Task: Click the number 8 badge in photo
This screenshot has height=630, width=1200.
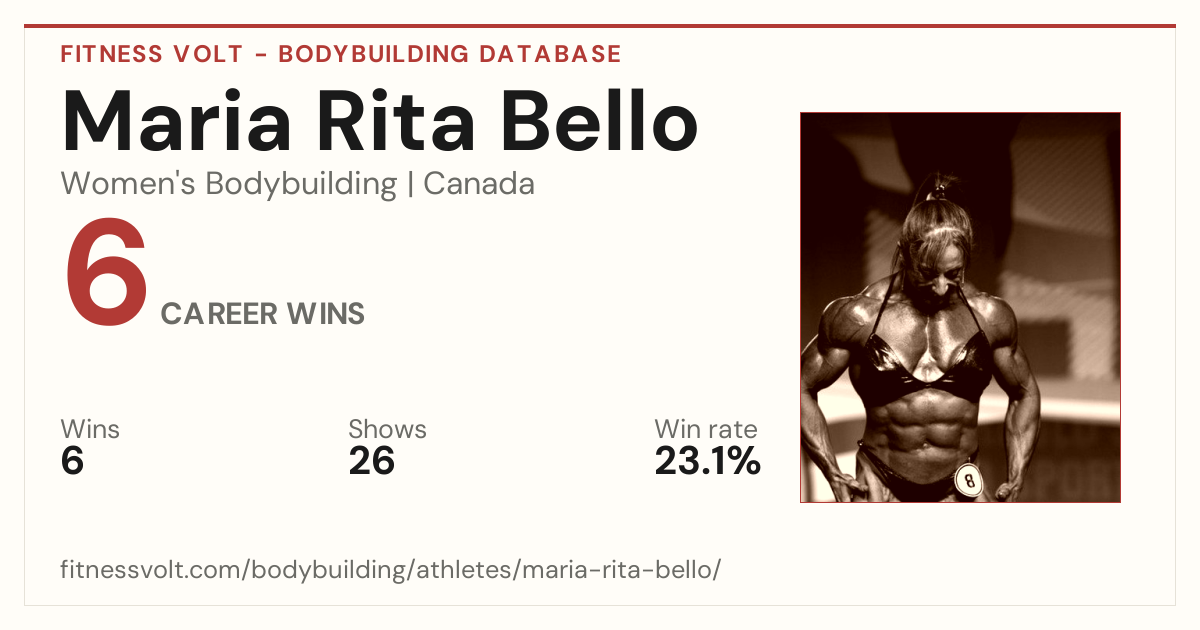Action: click(968, 481)
